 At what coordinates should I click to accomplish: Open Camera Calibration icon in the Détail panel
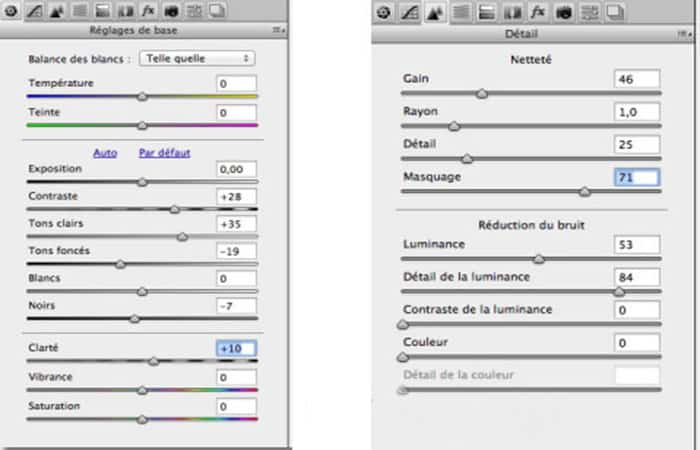click(564, 12)
